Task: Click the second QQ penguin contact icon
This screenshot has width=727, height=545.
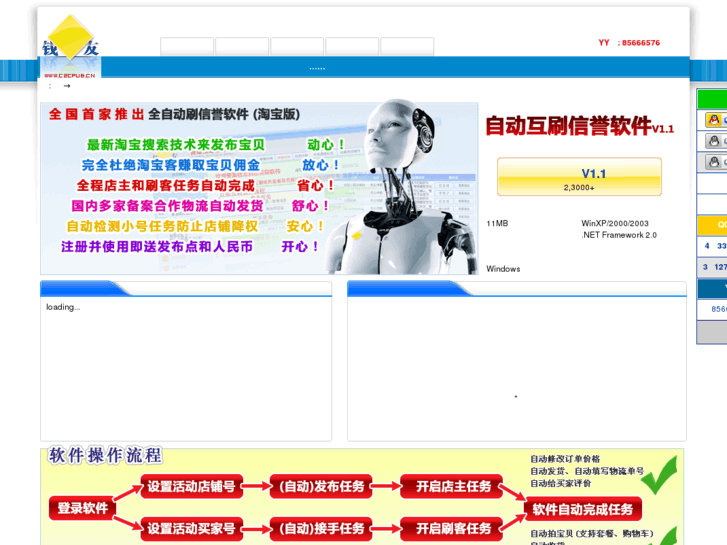Action: tap(713, 141)
